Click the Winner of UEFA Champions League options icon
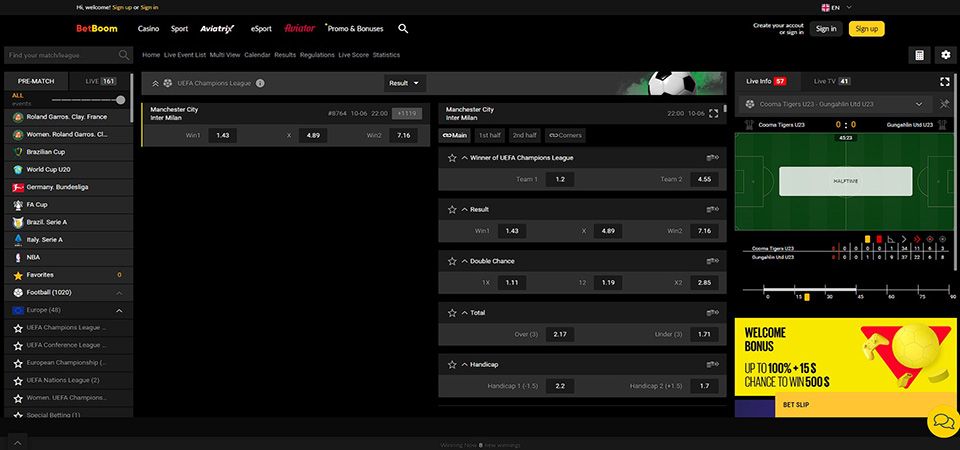Viewport: 960px width, 450px height. pyautogui.click(x=712, y=158)
